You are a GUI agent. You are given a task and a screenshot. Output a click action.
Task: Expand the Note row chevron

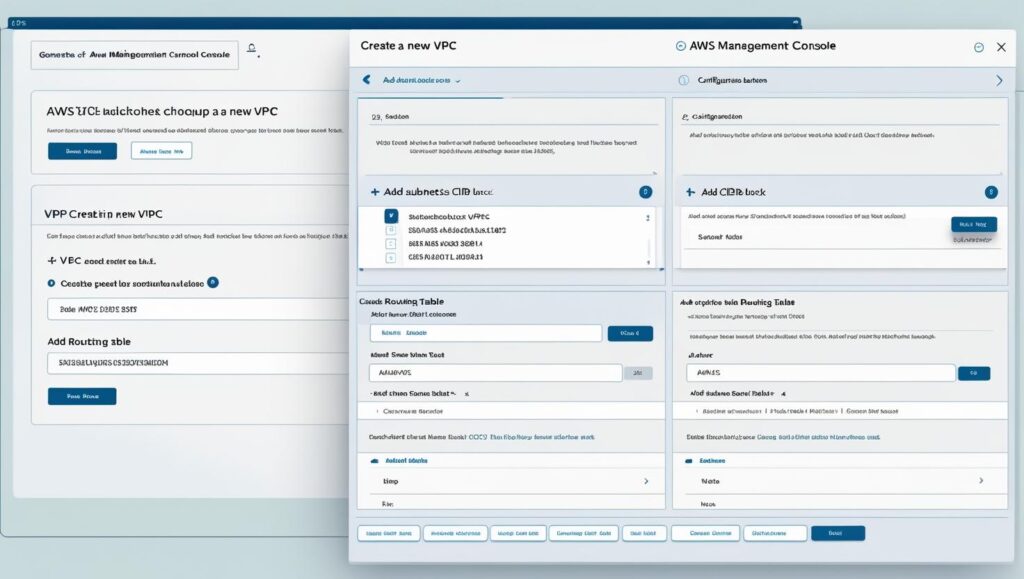(x=981, y=480)
